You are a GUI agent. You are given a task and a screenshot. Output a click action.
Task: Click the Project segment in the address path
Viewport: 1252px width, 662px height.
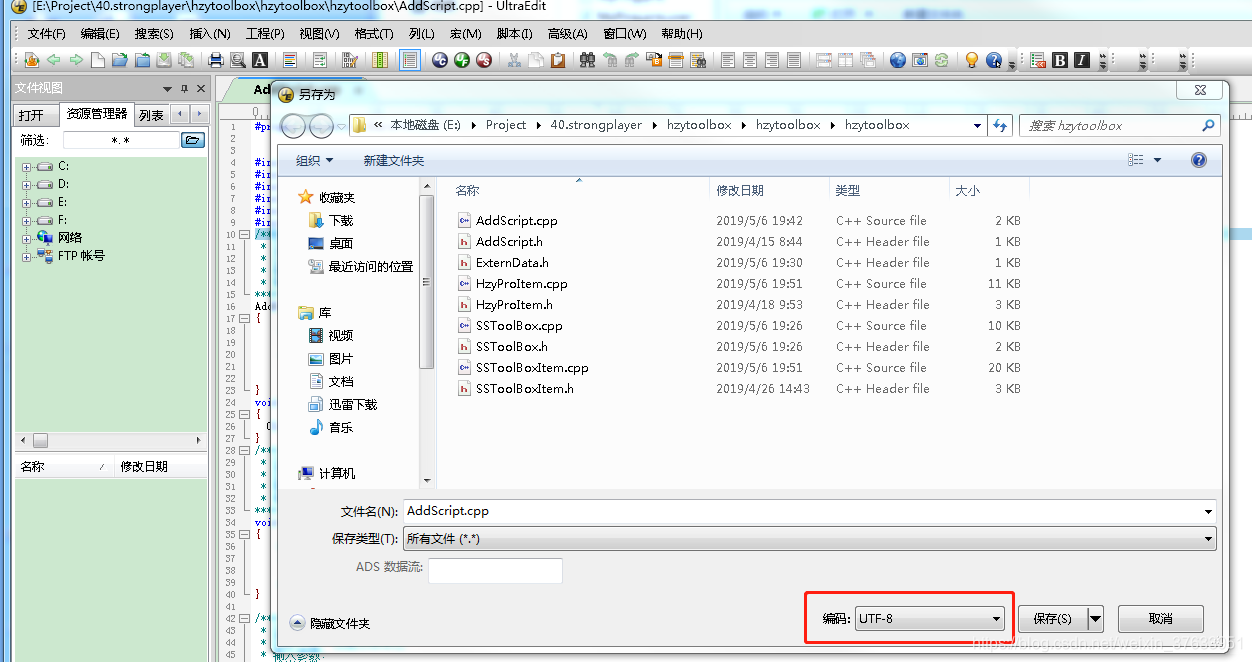coord(506,125)
